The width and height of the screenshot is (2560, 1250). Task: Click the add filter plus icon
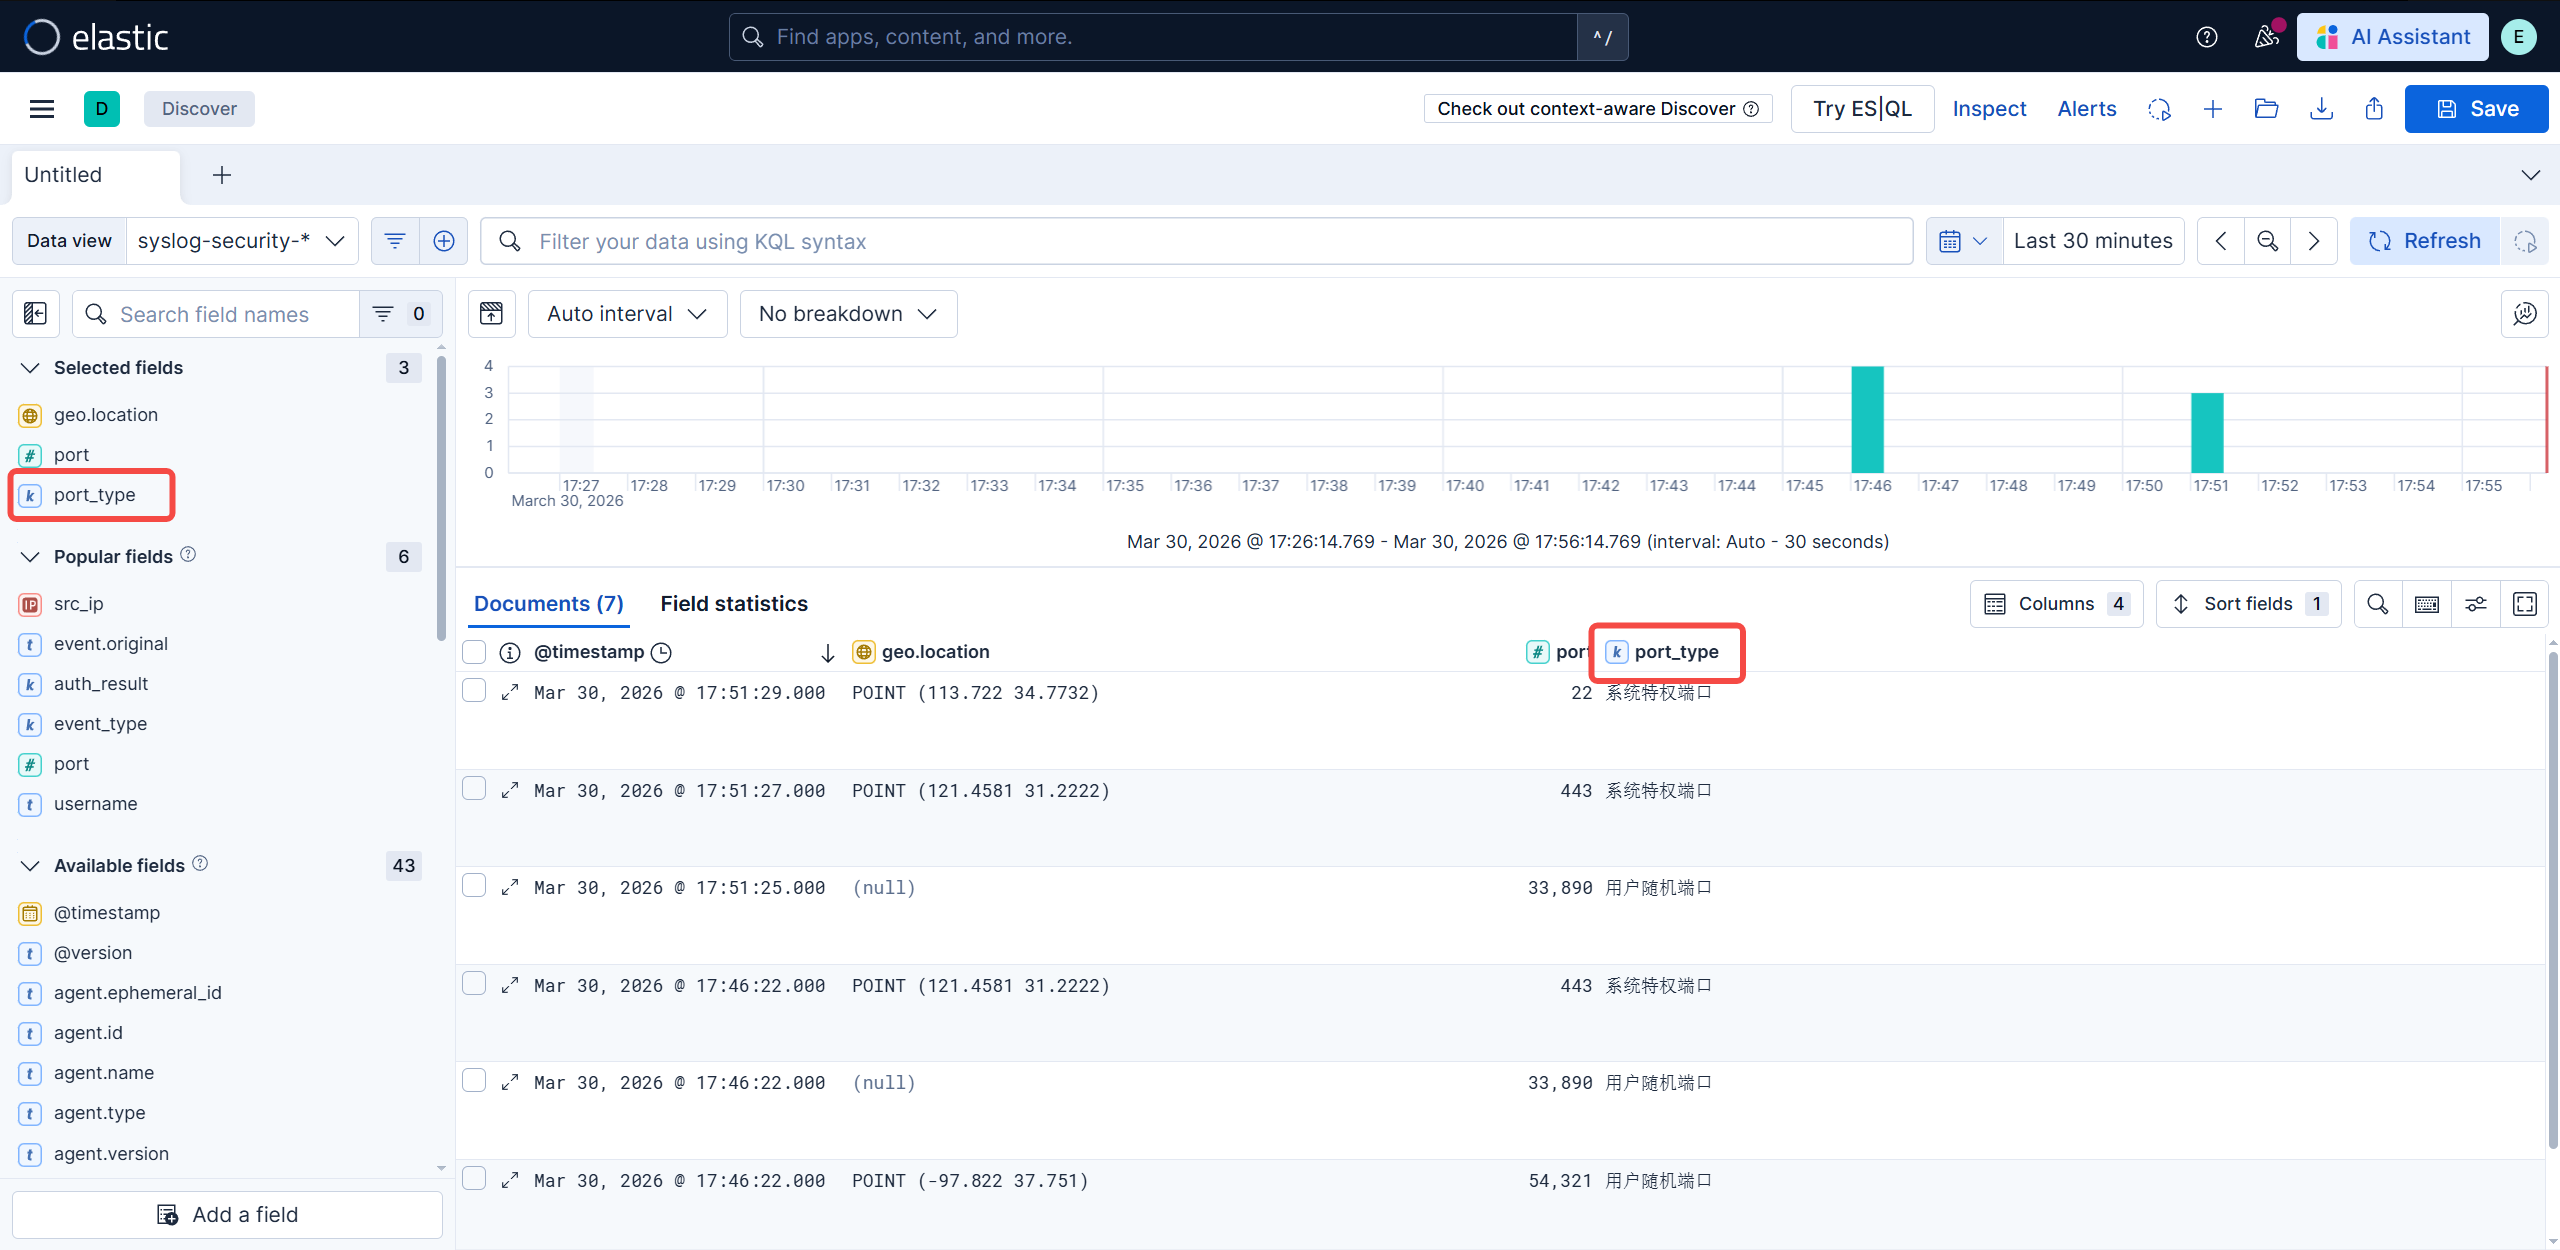click(444, 241)
